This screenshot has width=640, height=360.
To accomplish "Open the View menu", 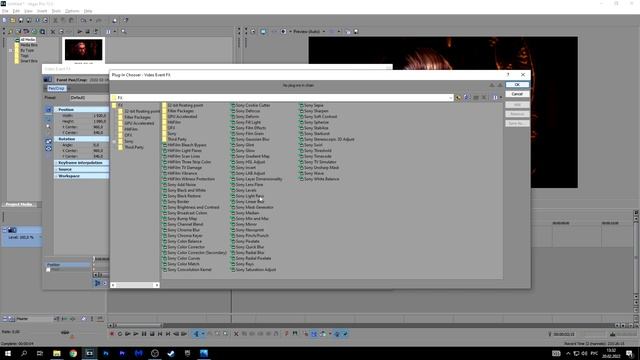I will click(28, 11).
